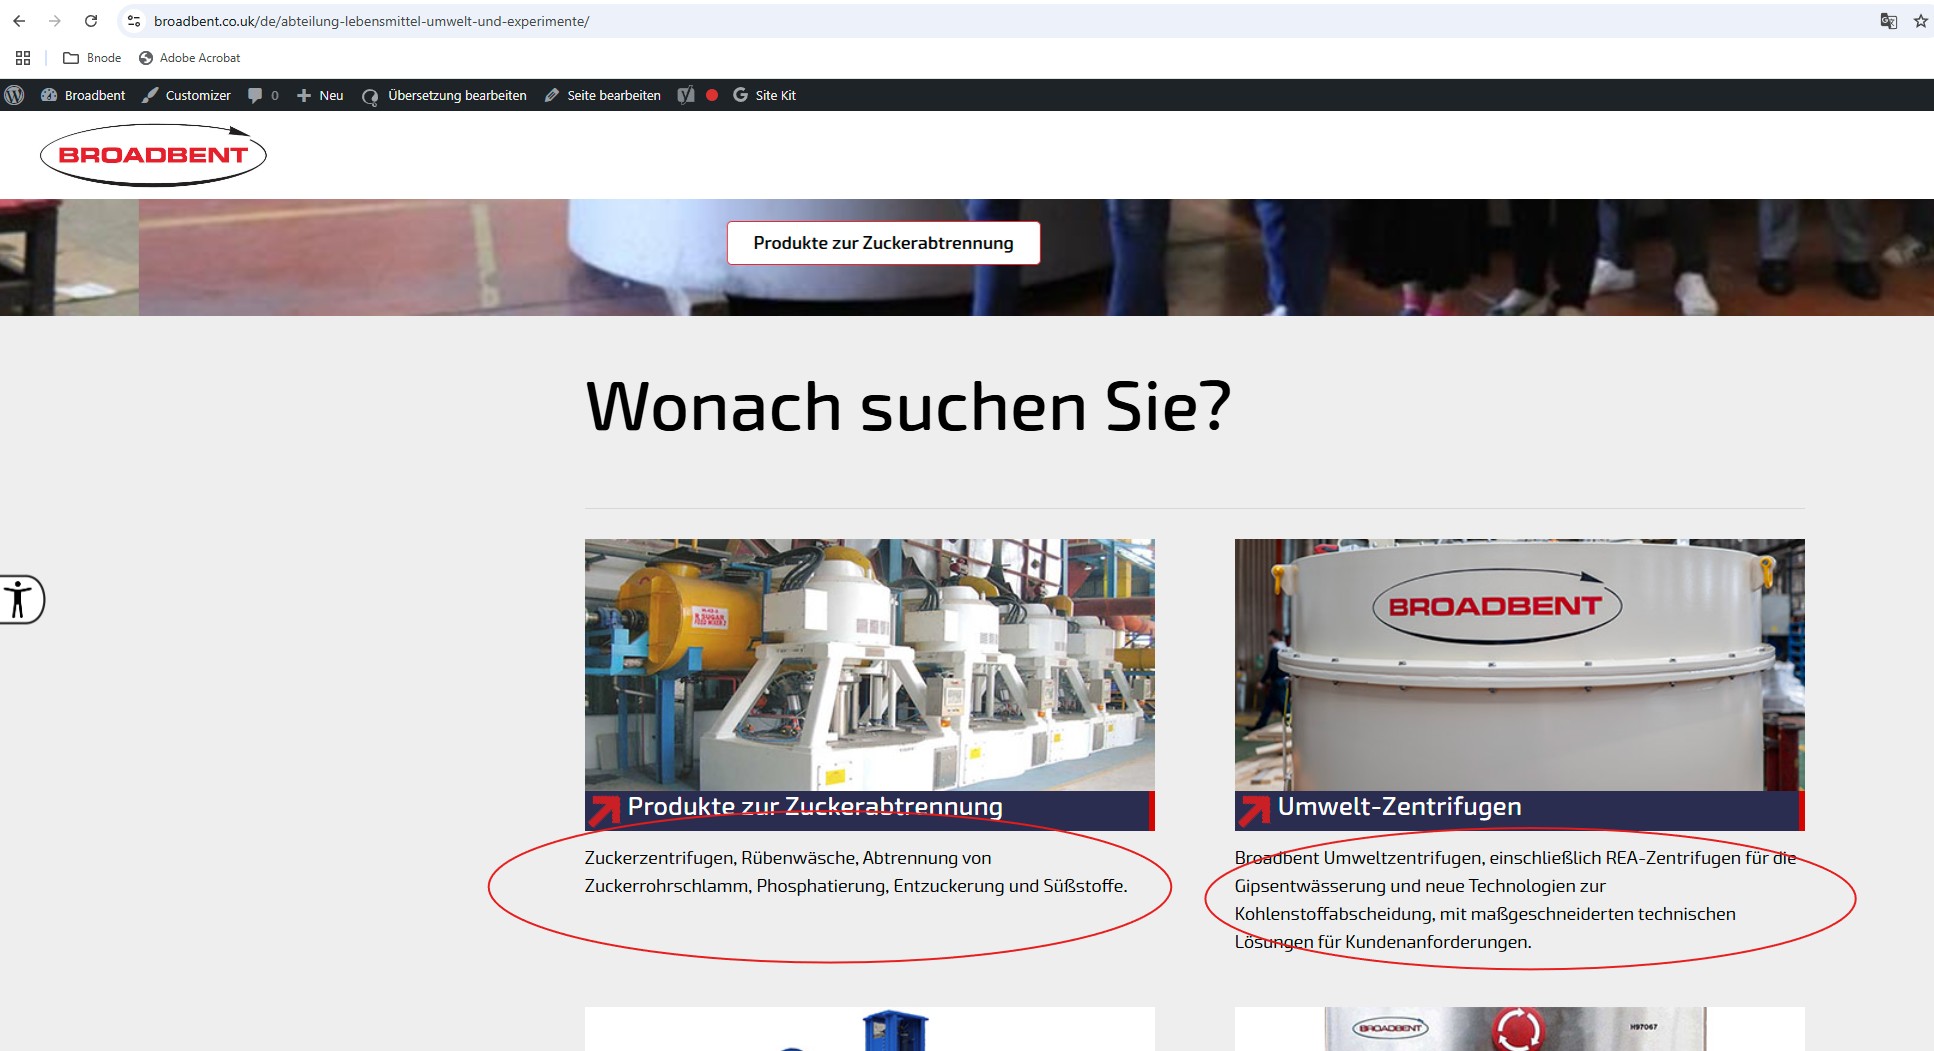Click the "Wonach suchen Sie?" heading
Image resolution: width=1934 pixels, height=1051 pixels.
(908, 407)
